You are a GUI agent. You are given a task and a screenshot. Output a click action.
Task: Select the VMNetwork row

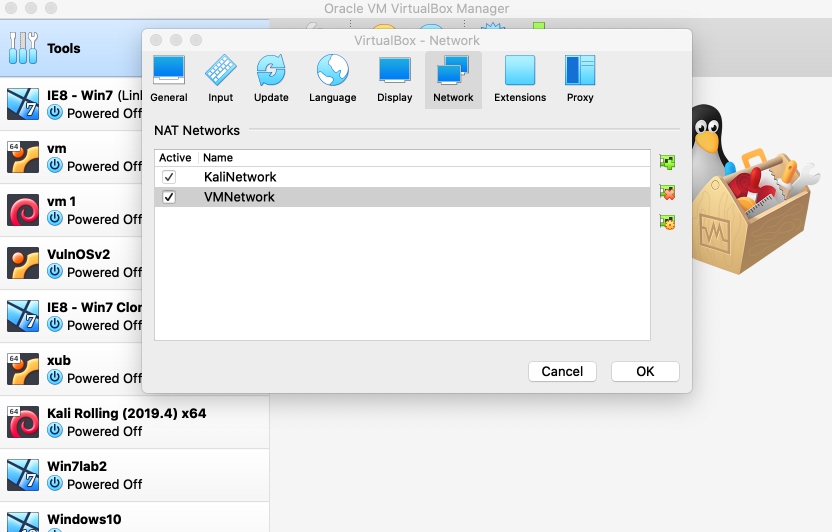[x=402, y=197]
